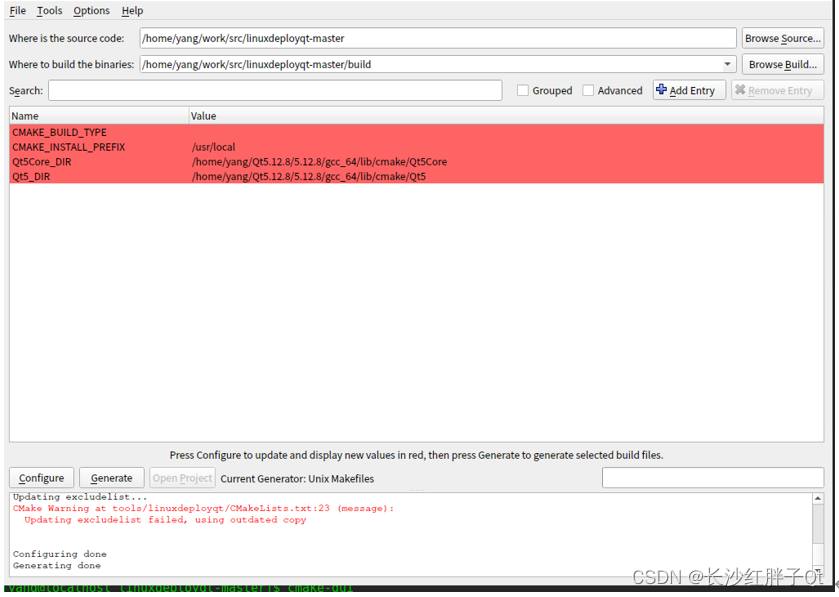Click the Add Entry plus icon
This screenshot has width=839, height=597.
click(x=661, y=90)
